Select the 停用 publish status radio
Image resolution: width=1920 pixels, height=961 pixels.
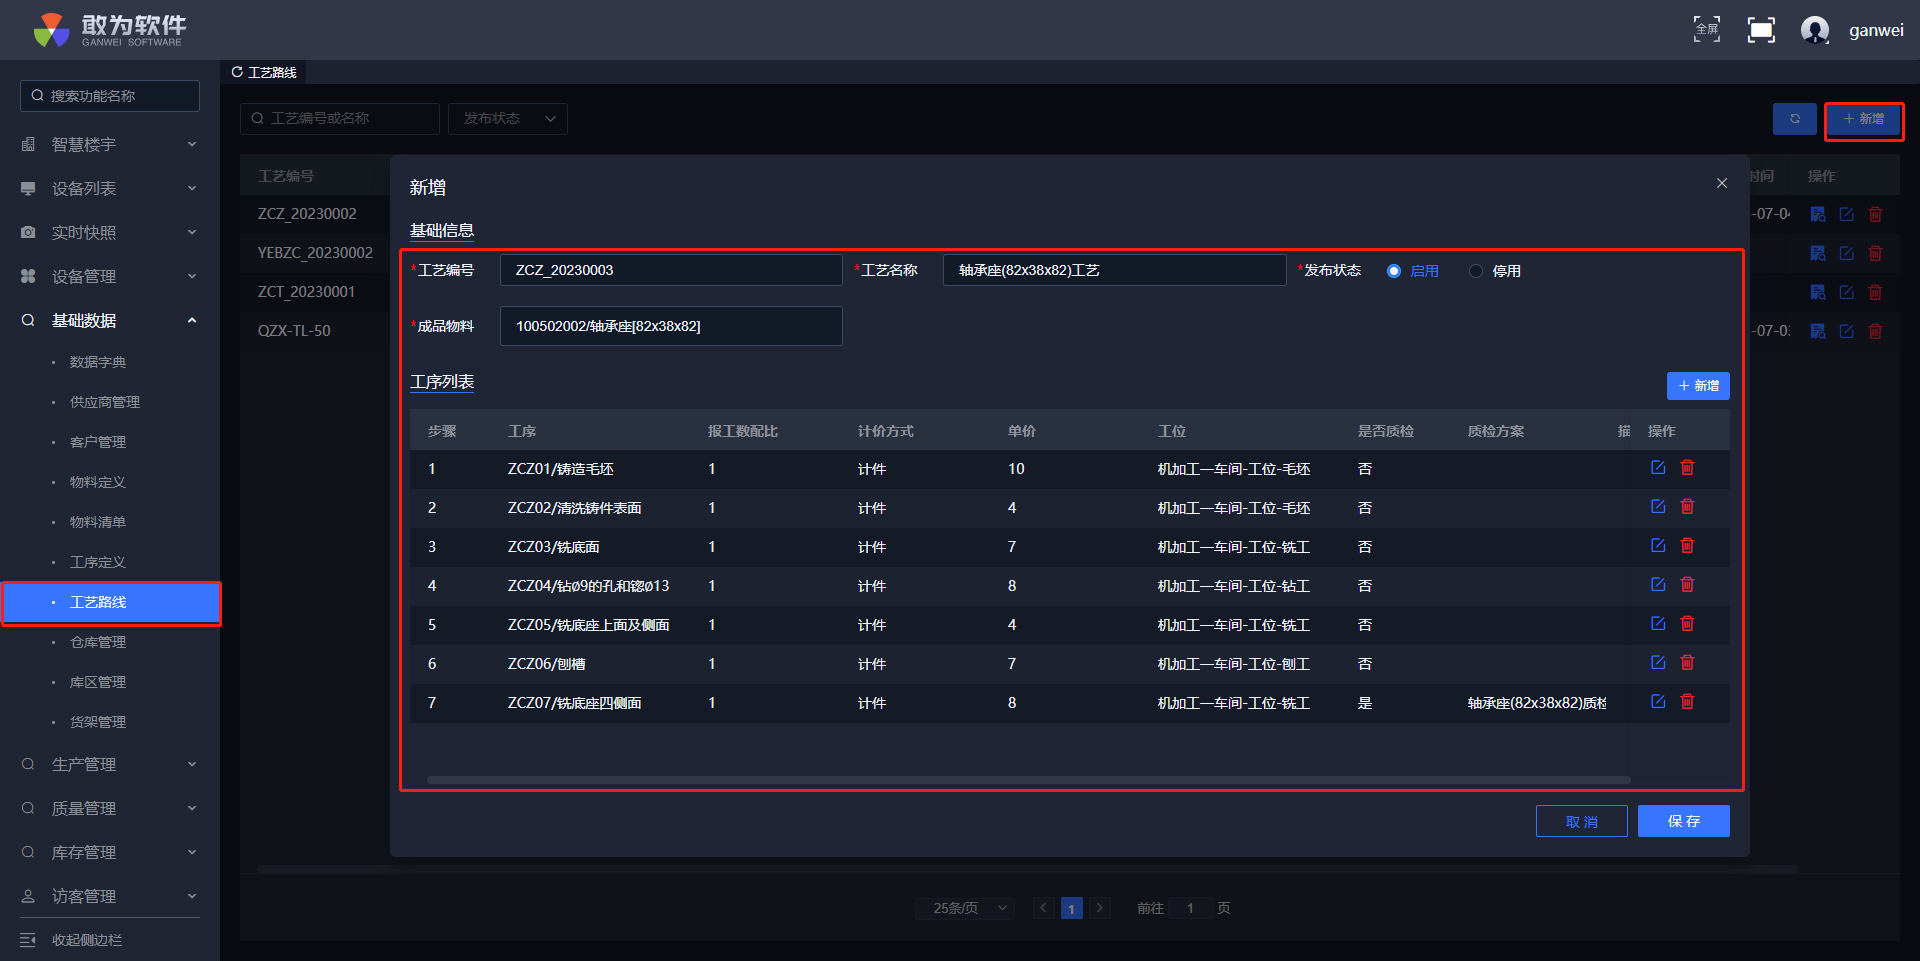[1476, 271]
